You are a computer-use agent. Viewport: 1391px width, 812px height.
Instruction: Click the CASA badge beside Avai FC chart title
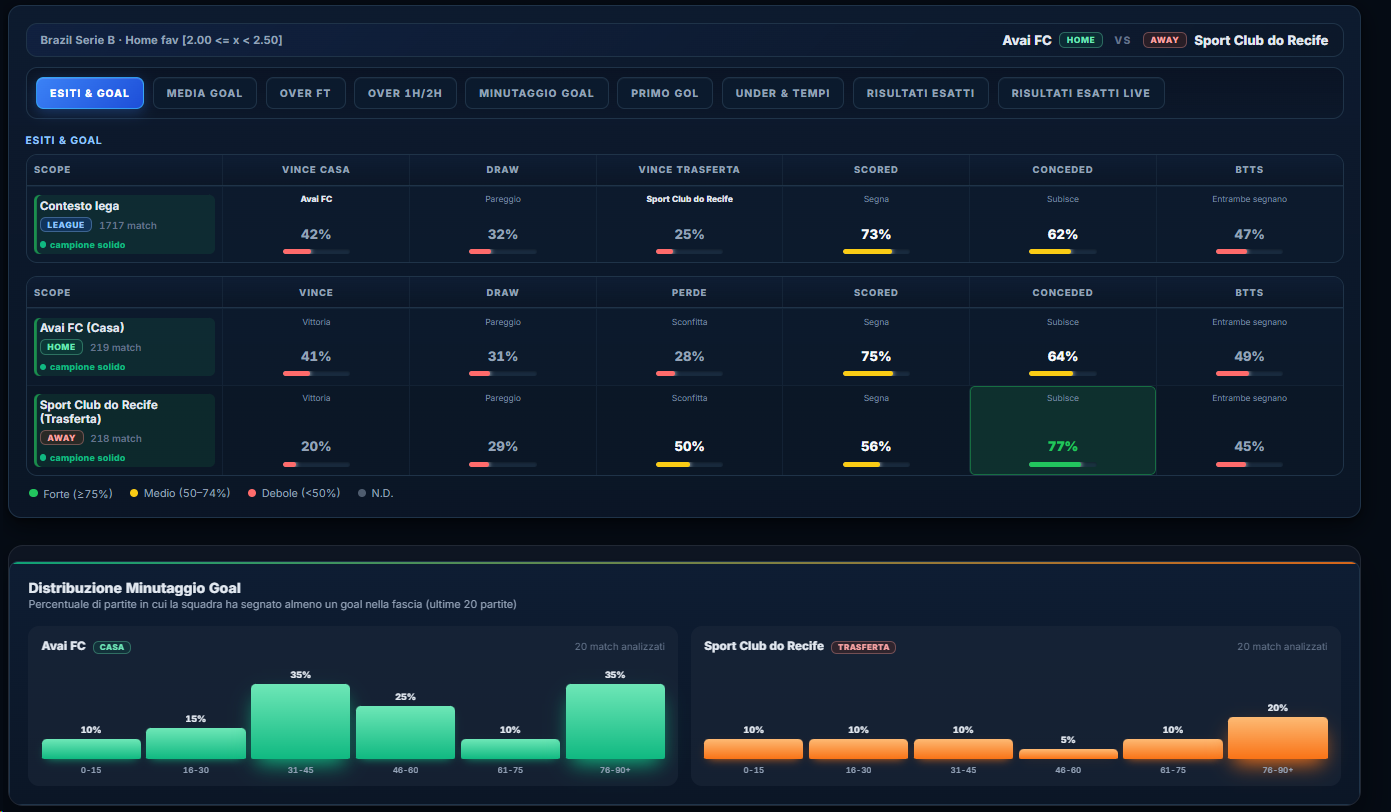tap(112, 647)
